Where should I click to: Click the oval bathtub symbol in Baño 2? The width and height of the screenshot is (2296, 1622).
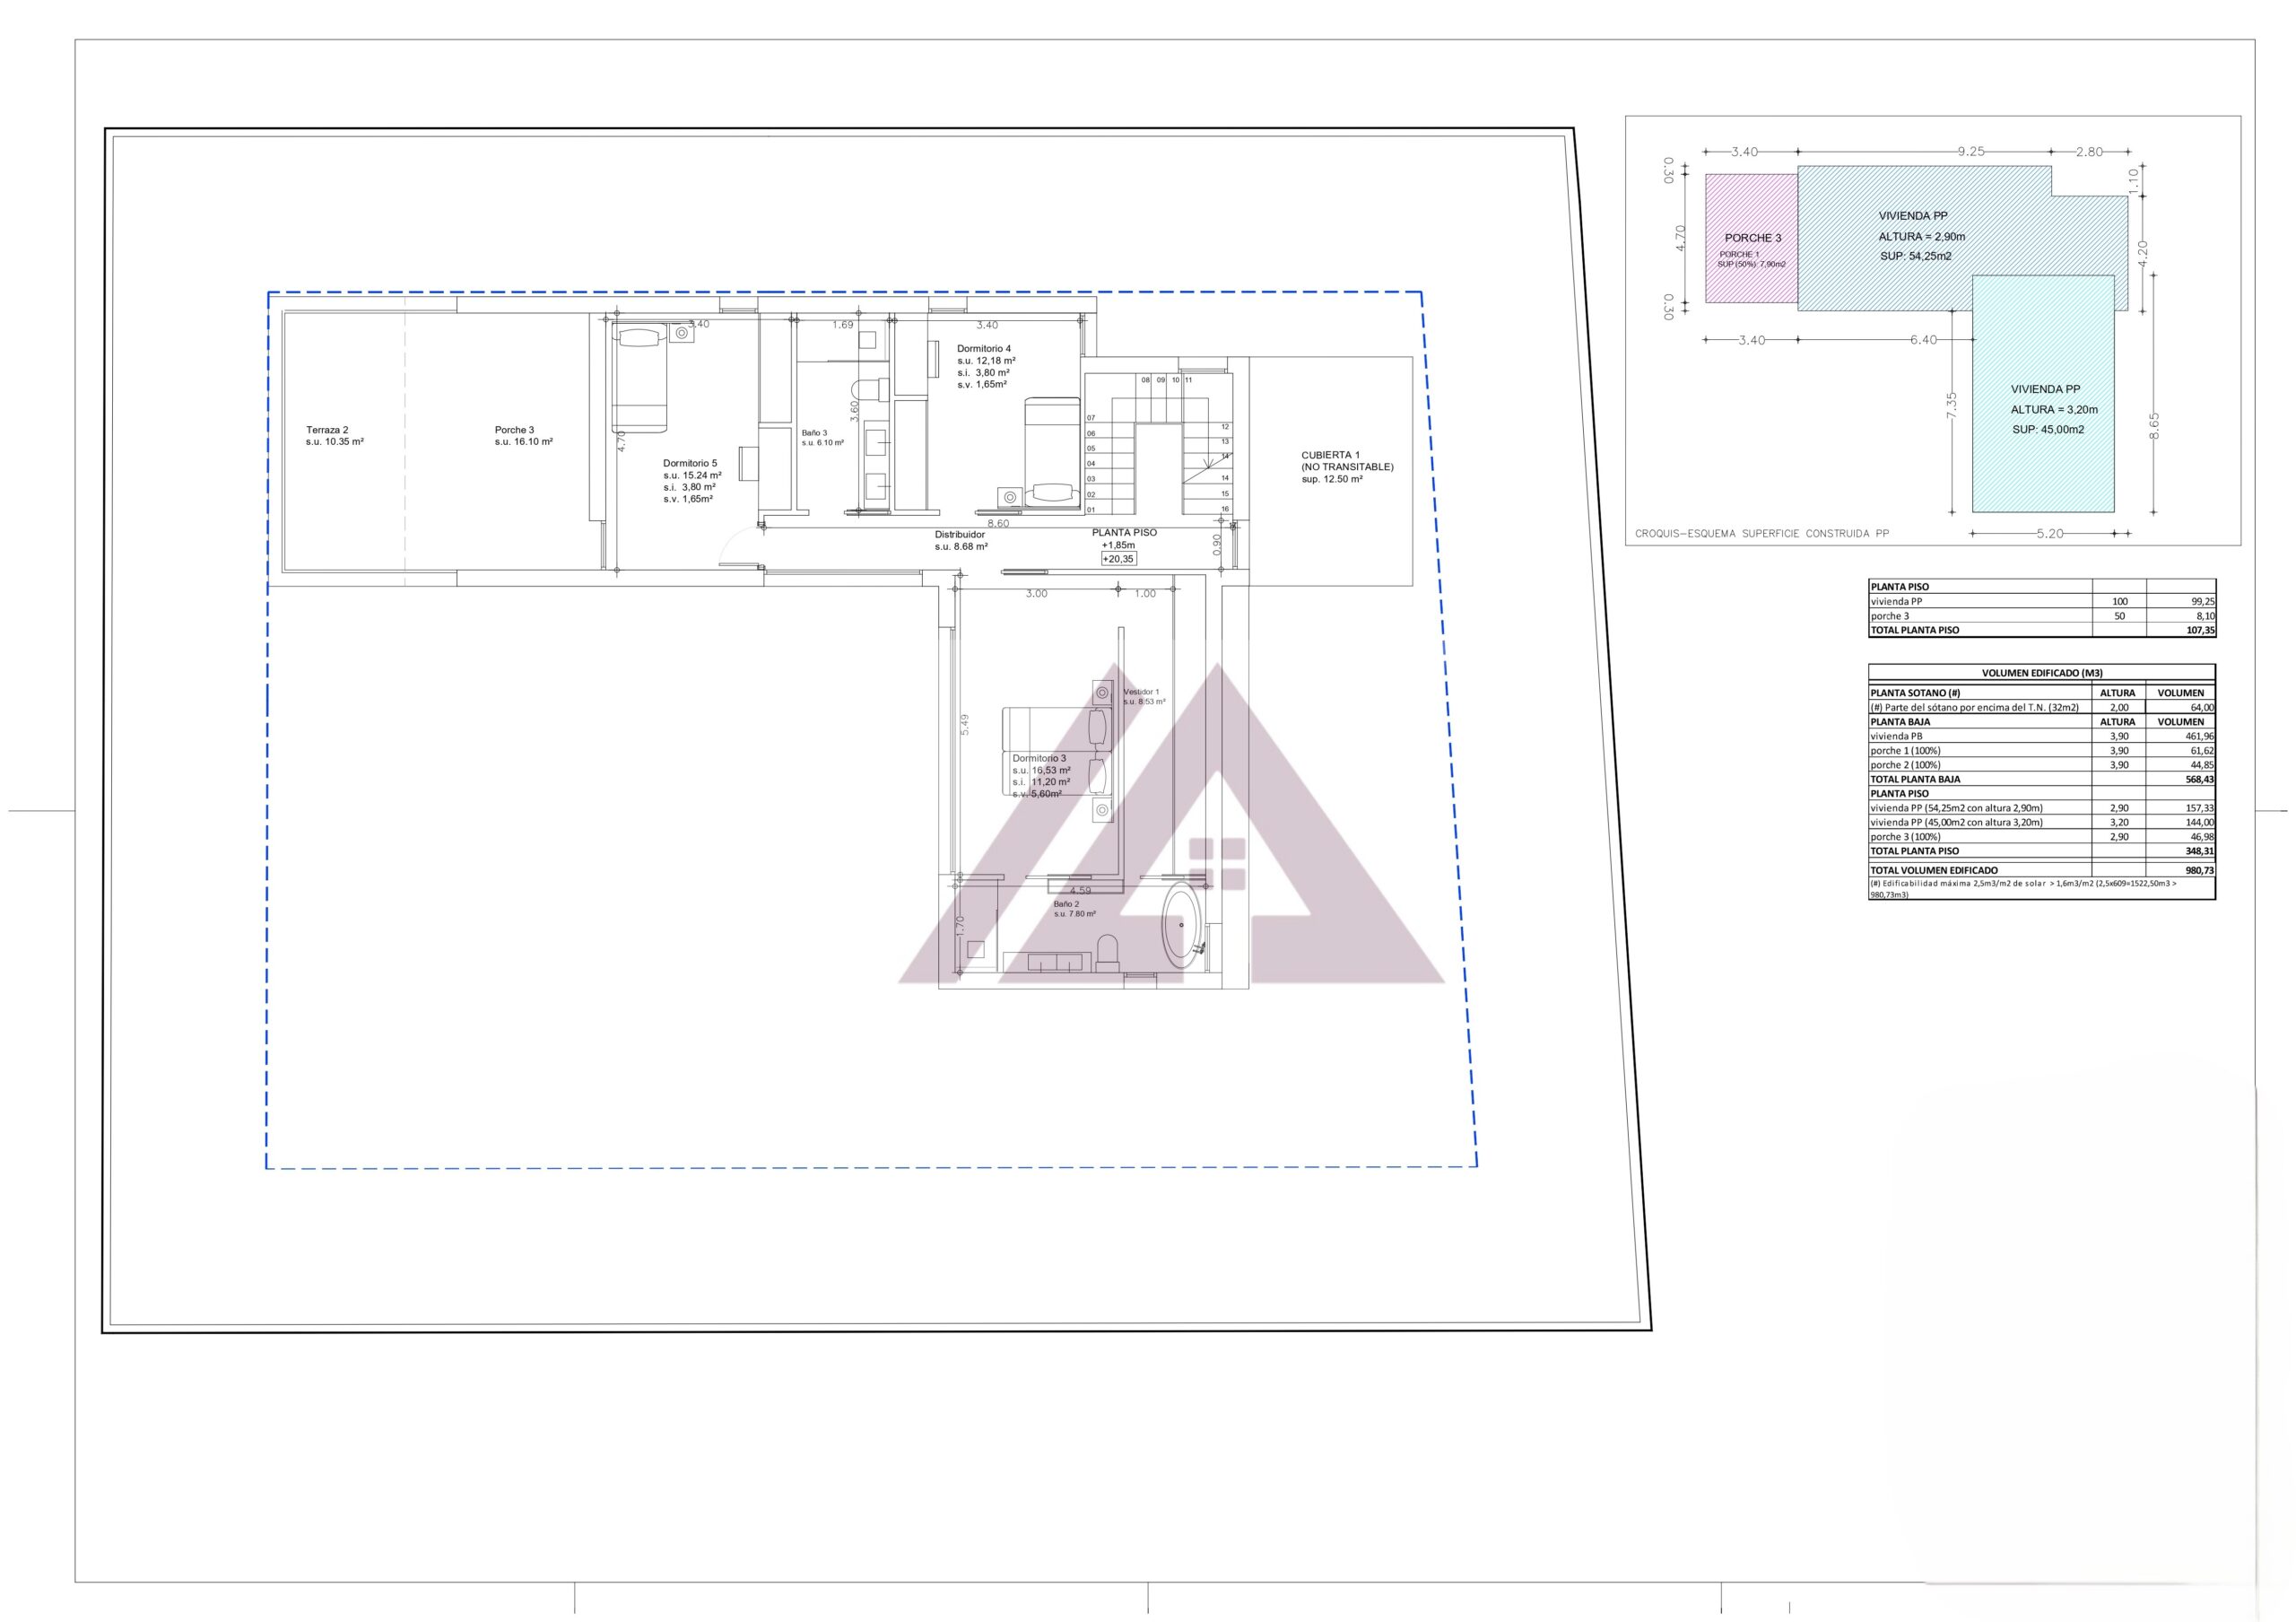1181,926
